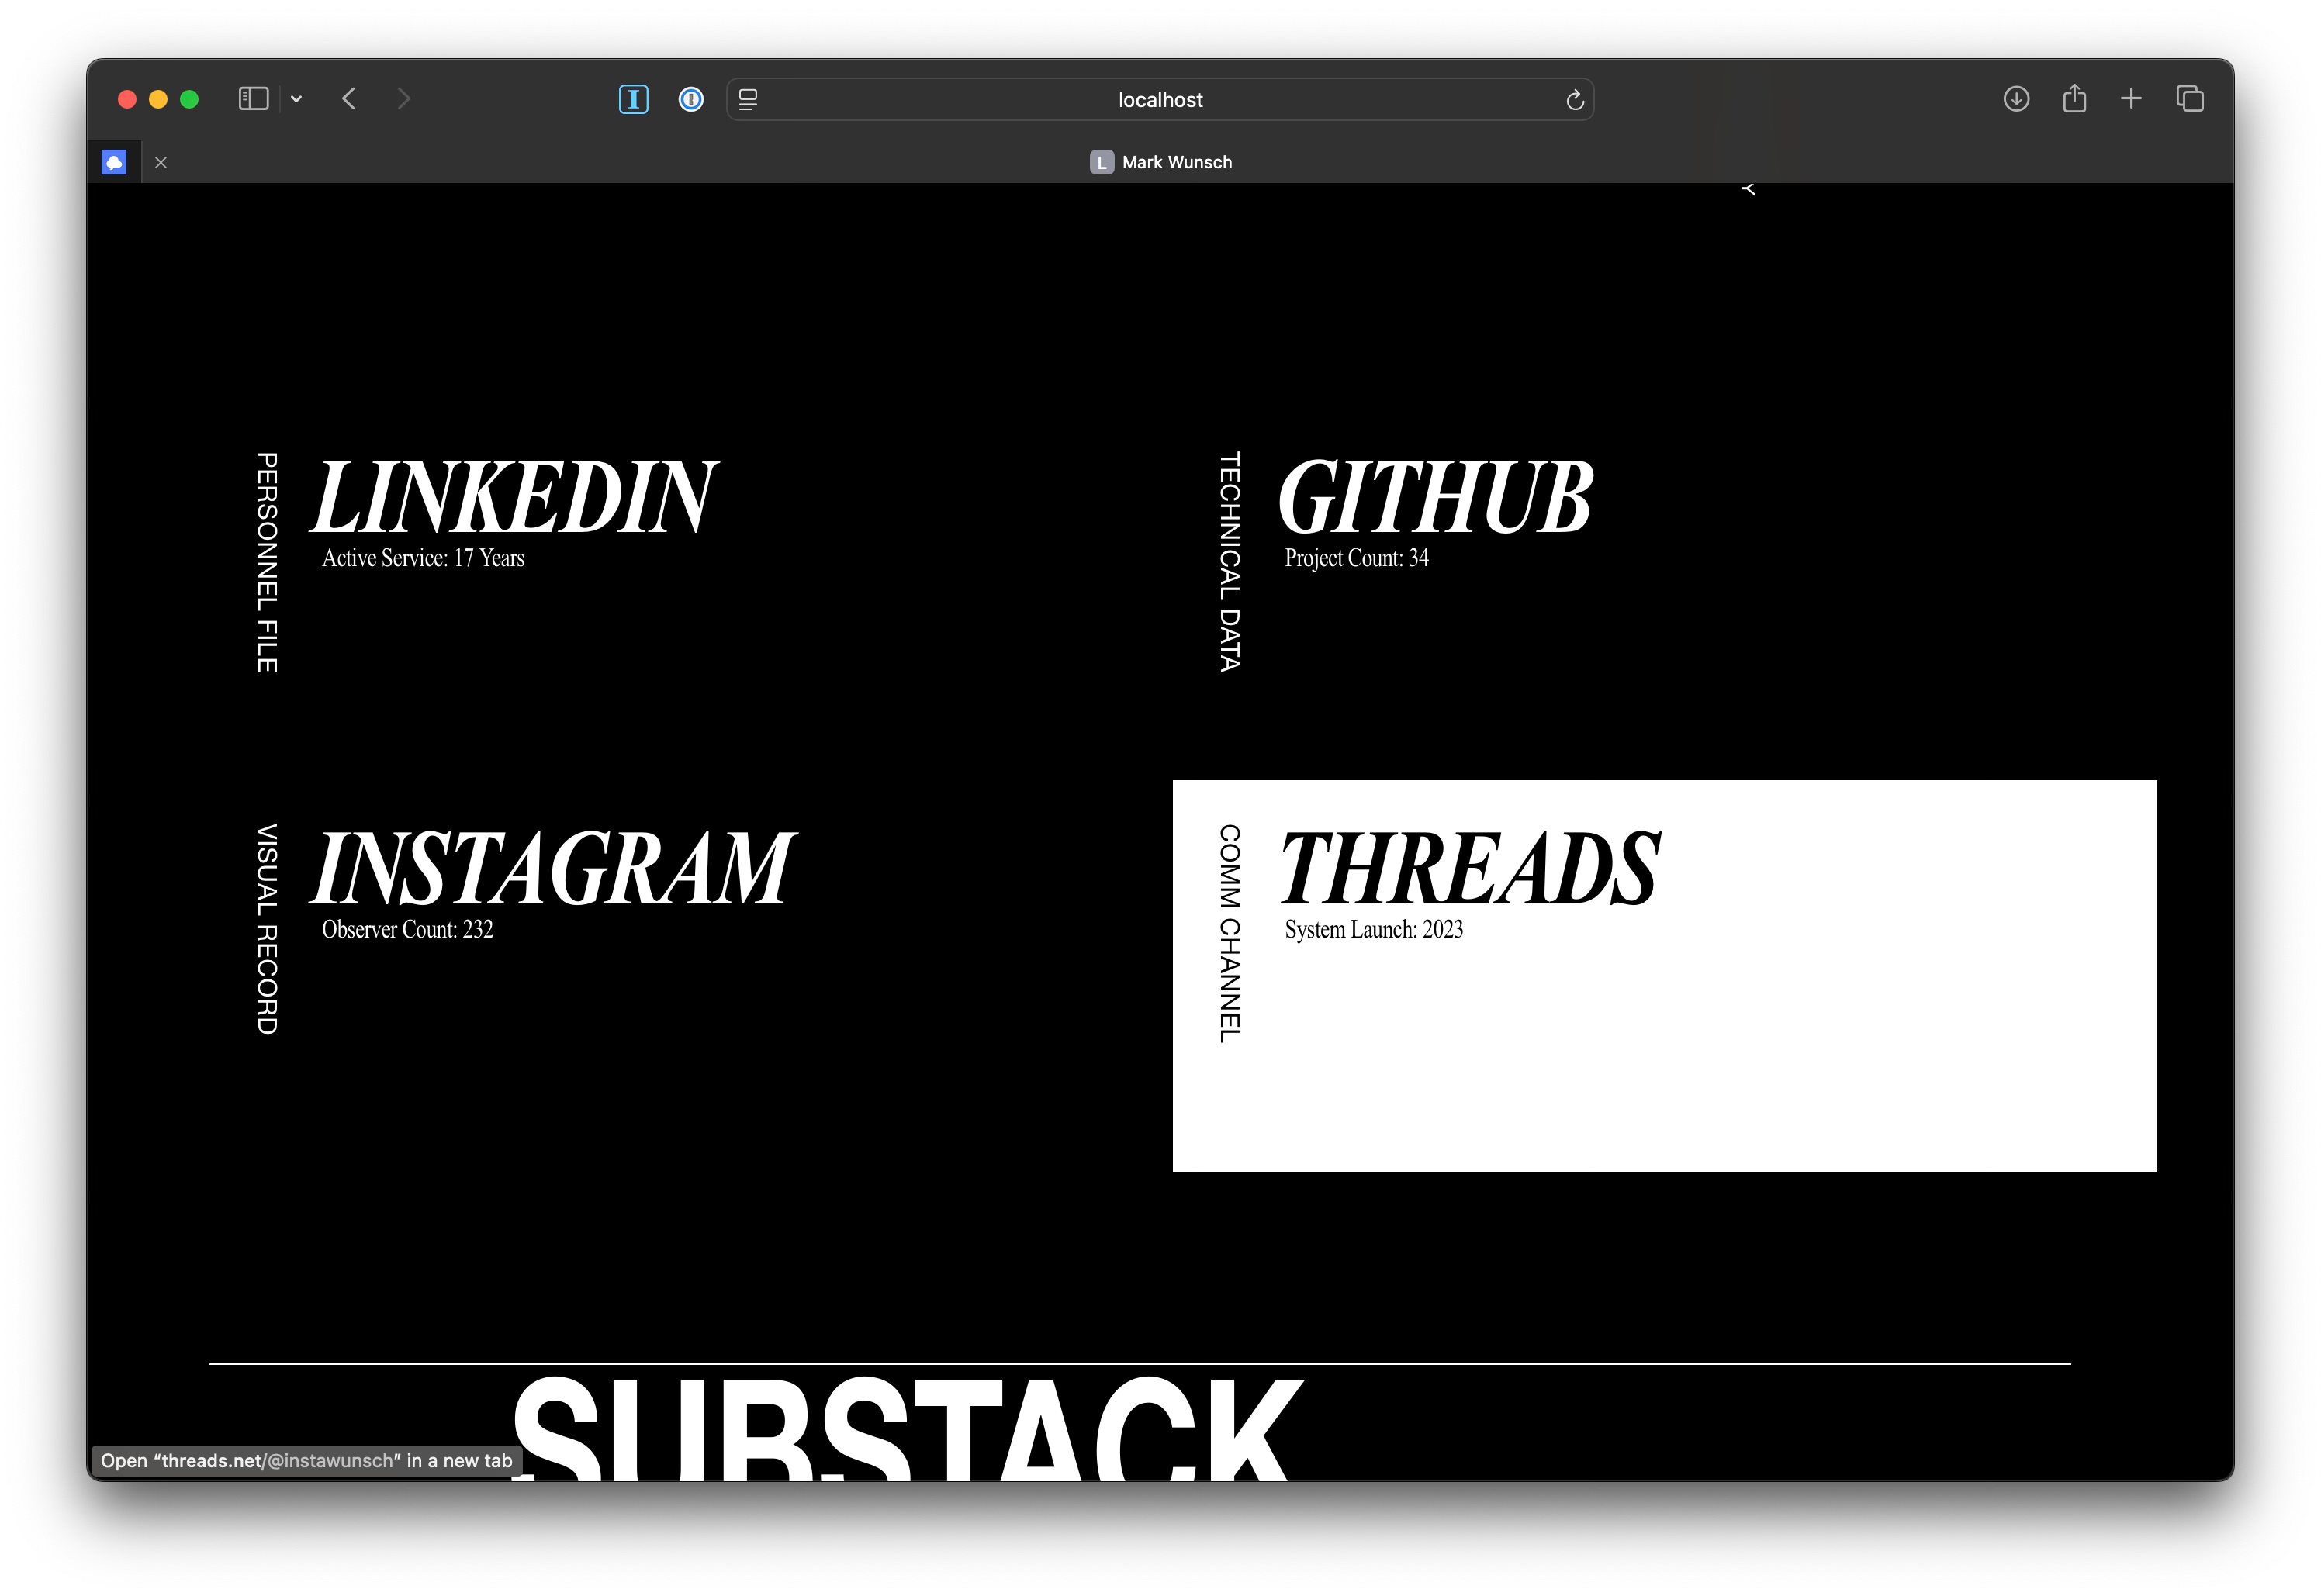
Task: Minimize the window with yellow button
Action: pos(158,99)
